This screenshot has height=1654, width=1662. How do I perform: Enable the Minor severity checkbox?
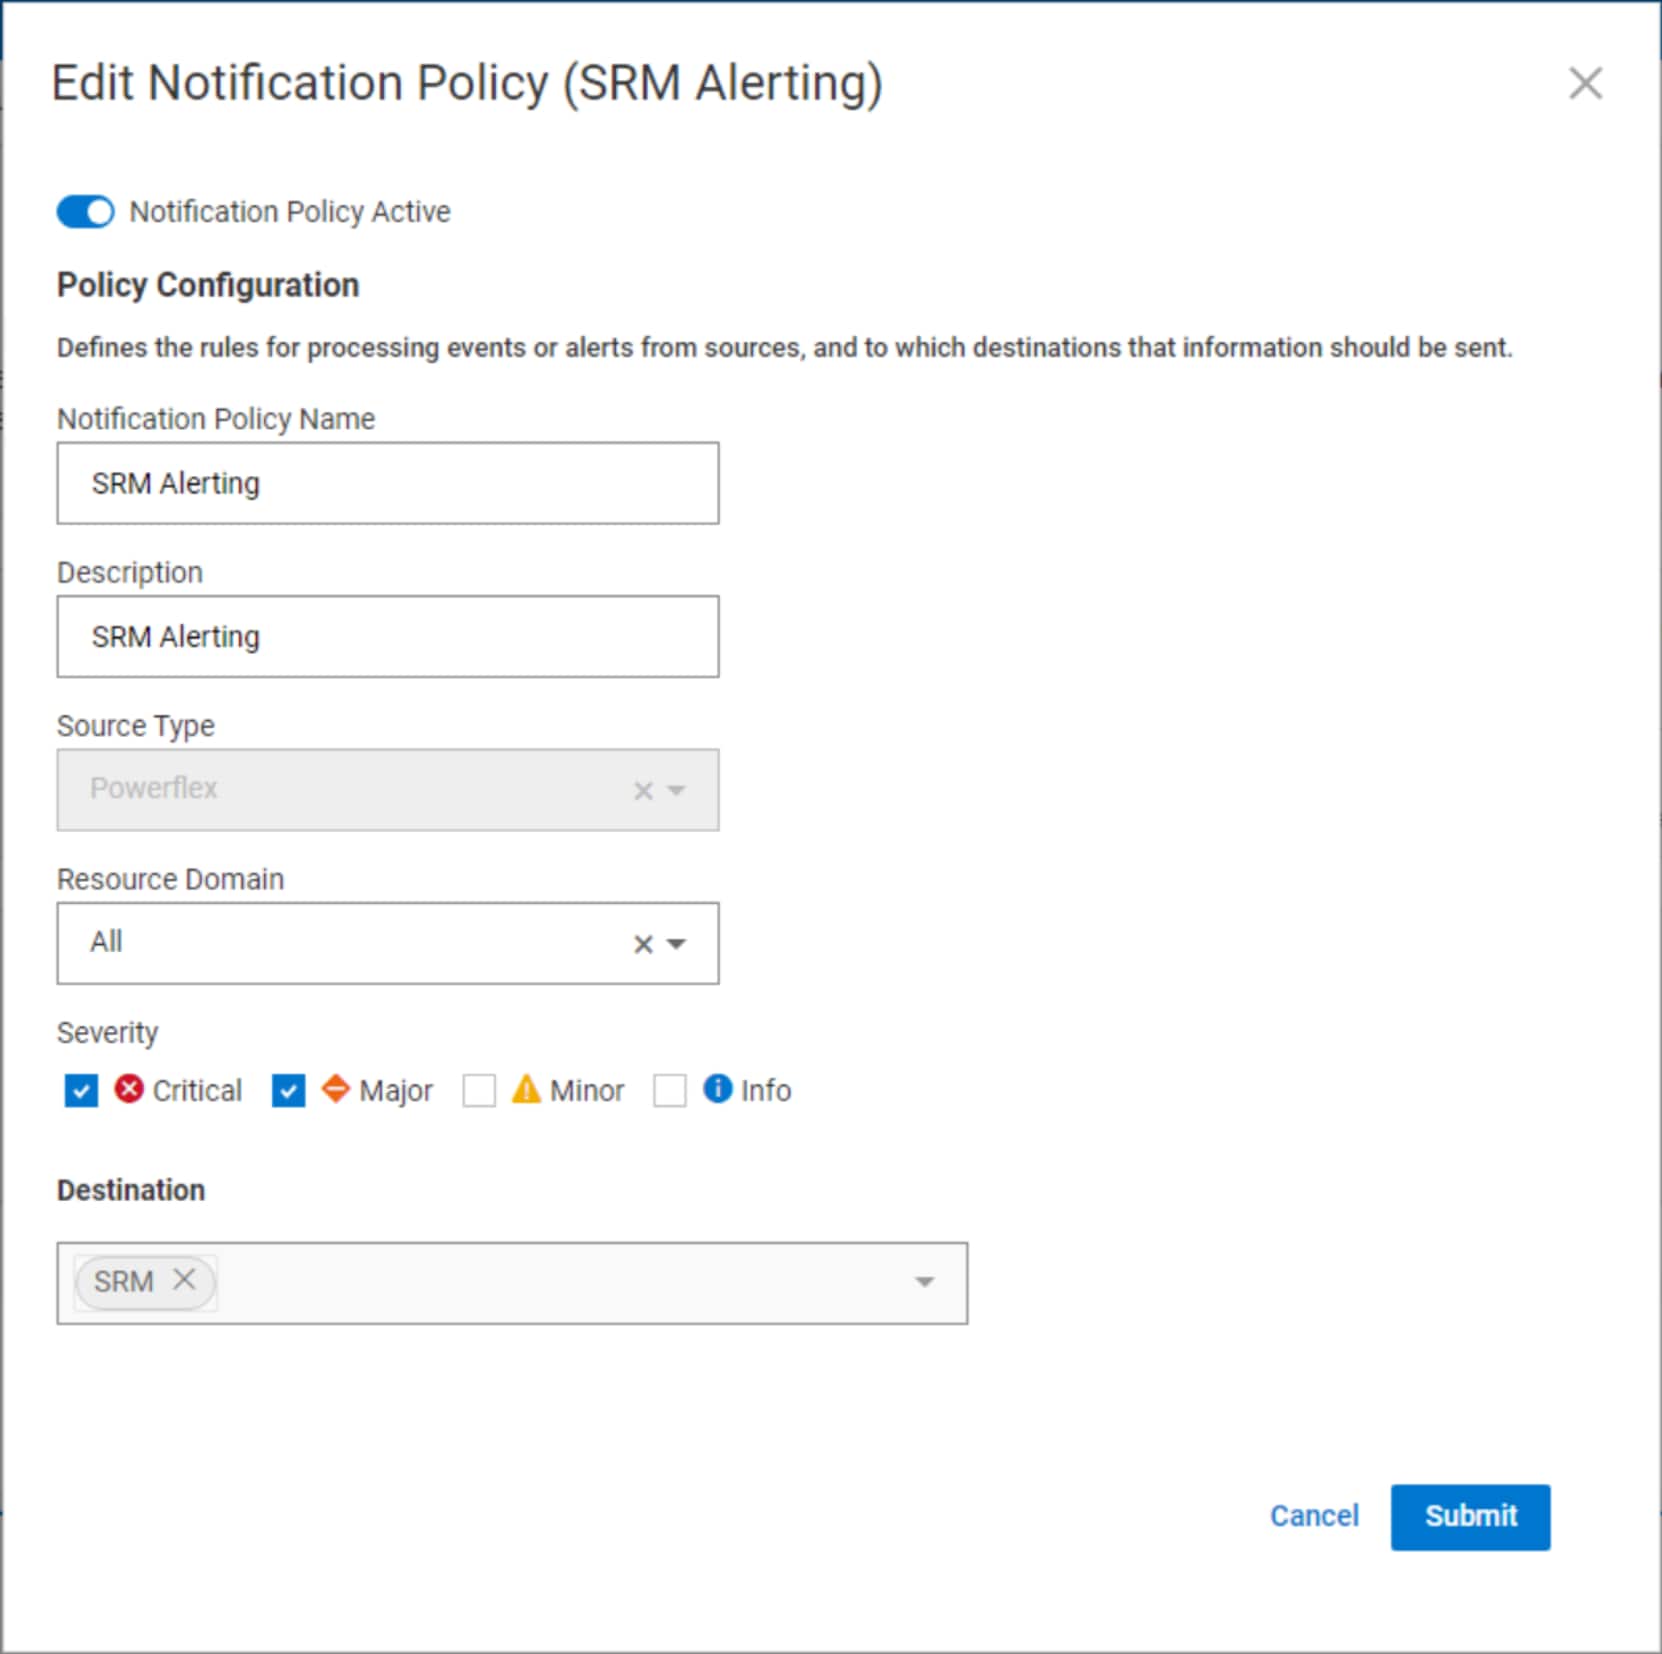point(479,1091)
